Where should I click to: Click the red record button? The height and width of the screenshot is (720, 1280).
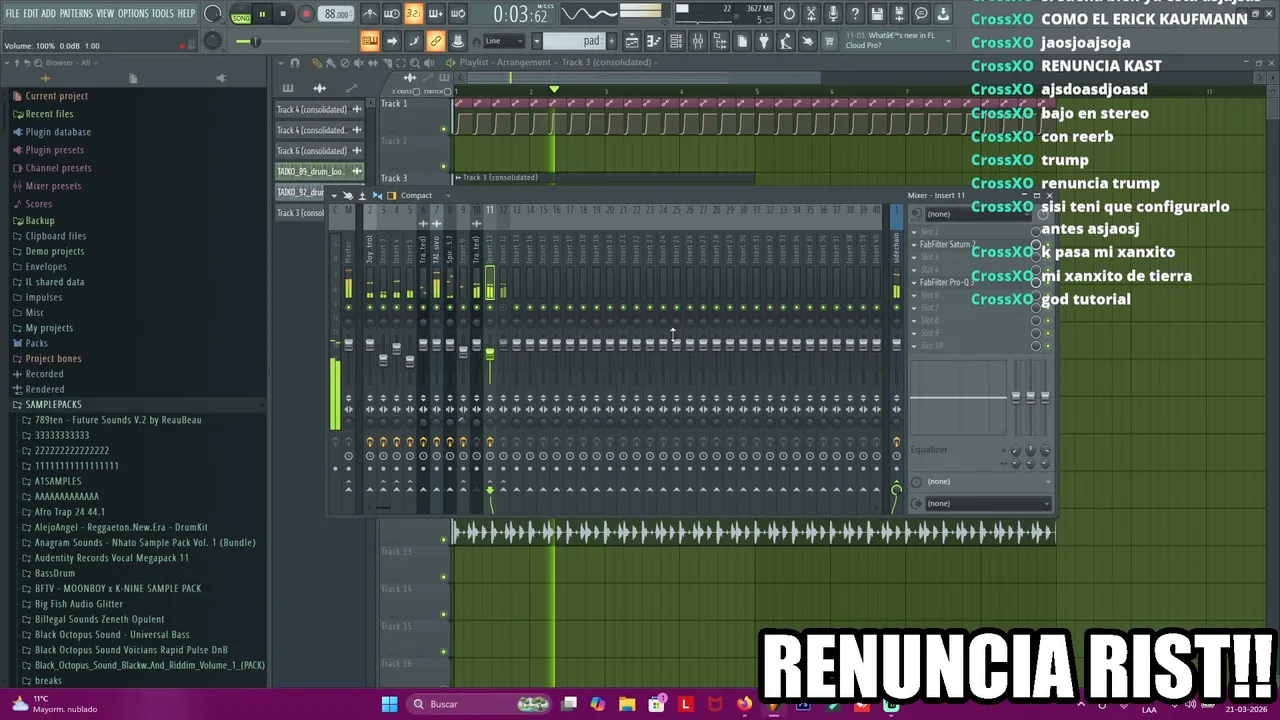tap(306, 14)
